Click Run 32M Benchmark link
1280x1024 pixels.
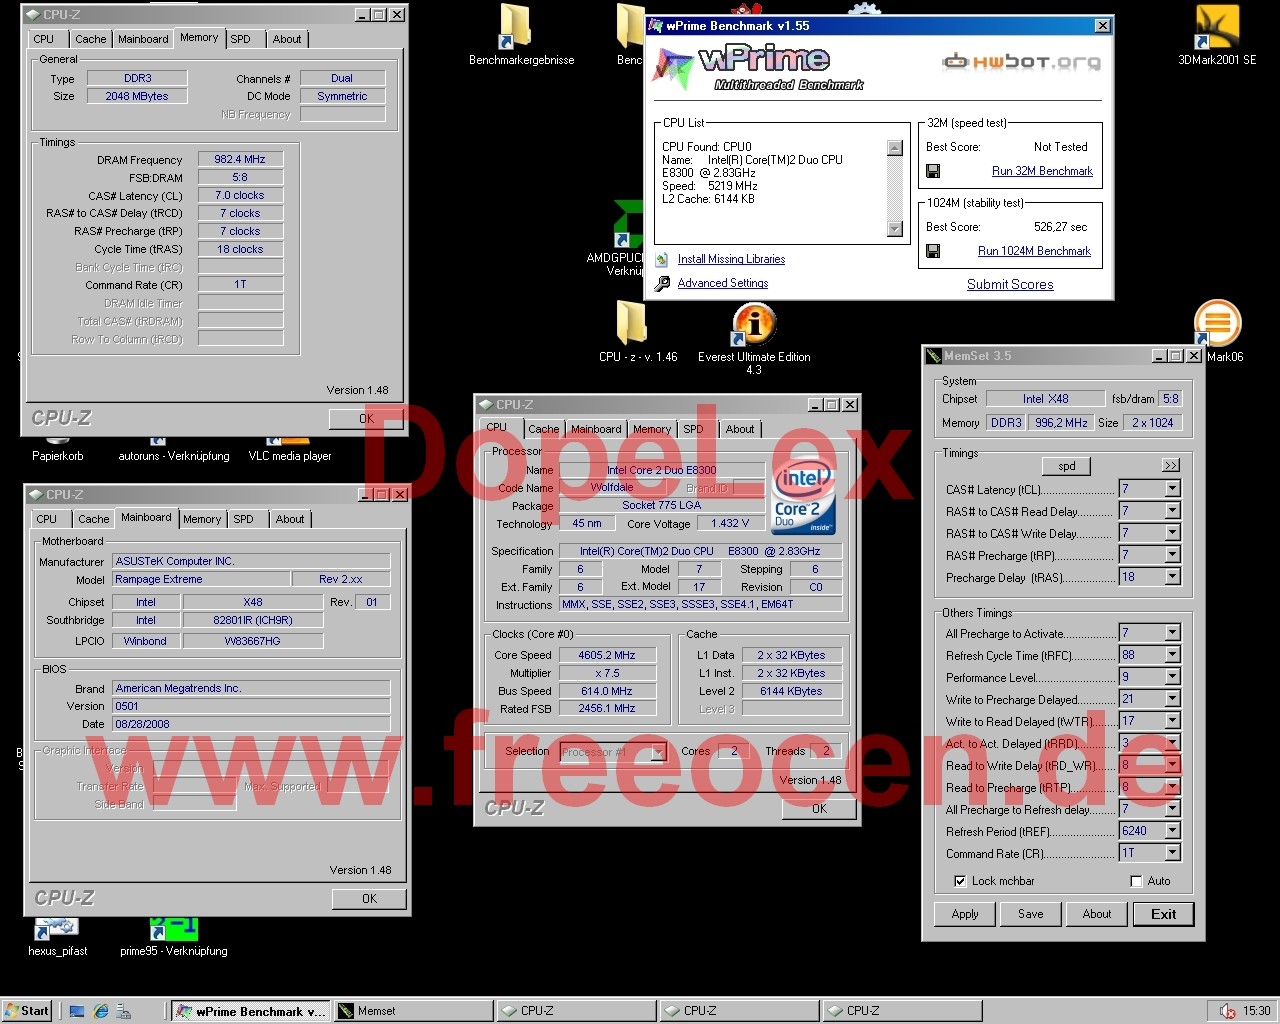coord(1042,171)
